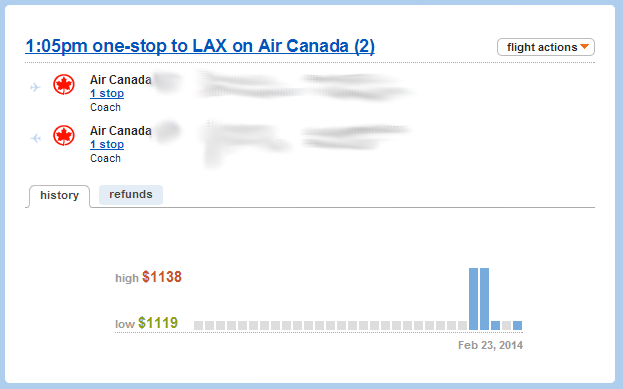Click the short blue bar after tall bars
The height and width of the screenshot is (389, 623).
click(495, 325)
